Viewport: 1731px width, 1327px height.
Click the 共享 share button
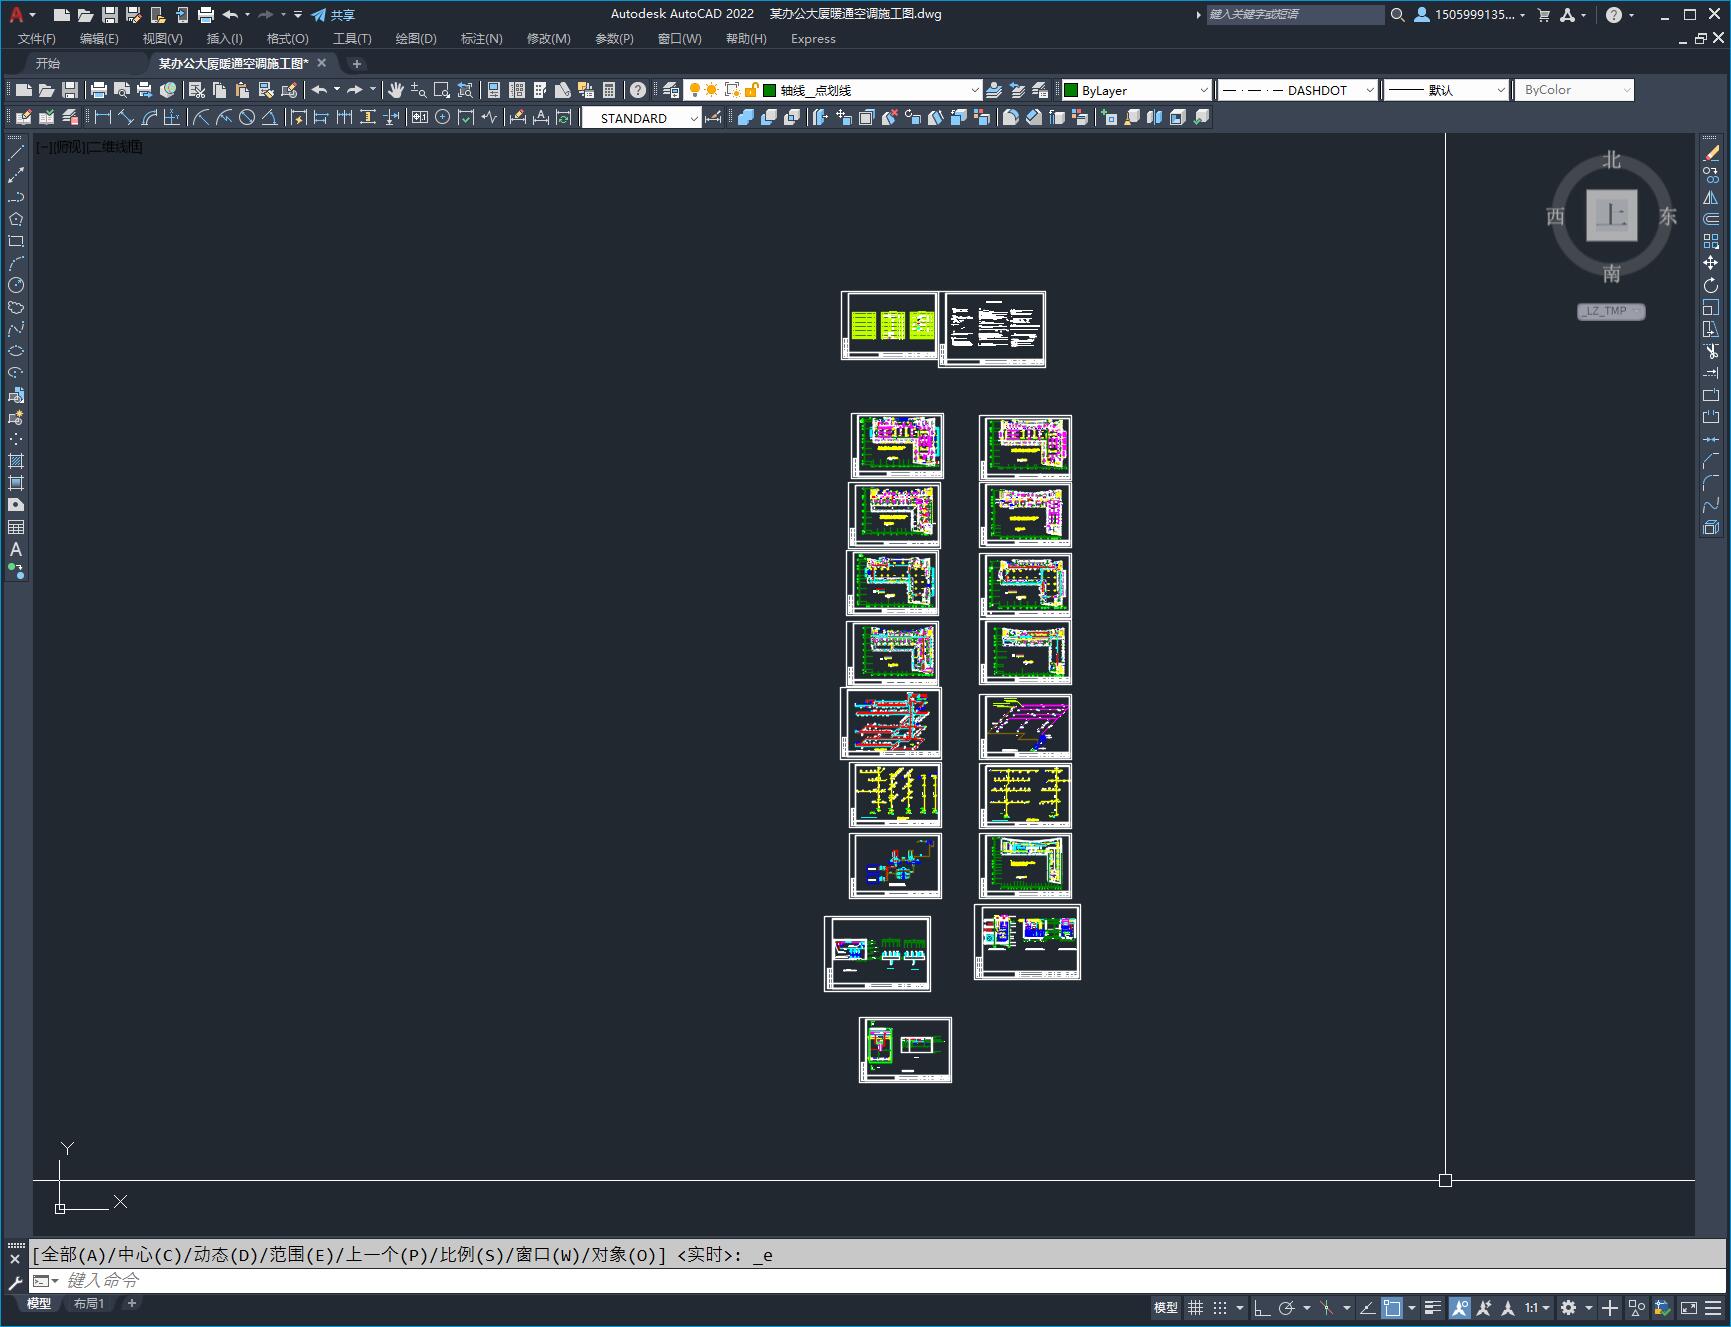pyautogui.click(x=333, y=15)
